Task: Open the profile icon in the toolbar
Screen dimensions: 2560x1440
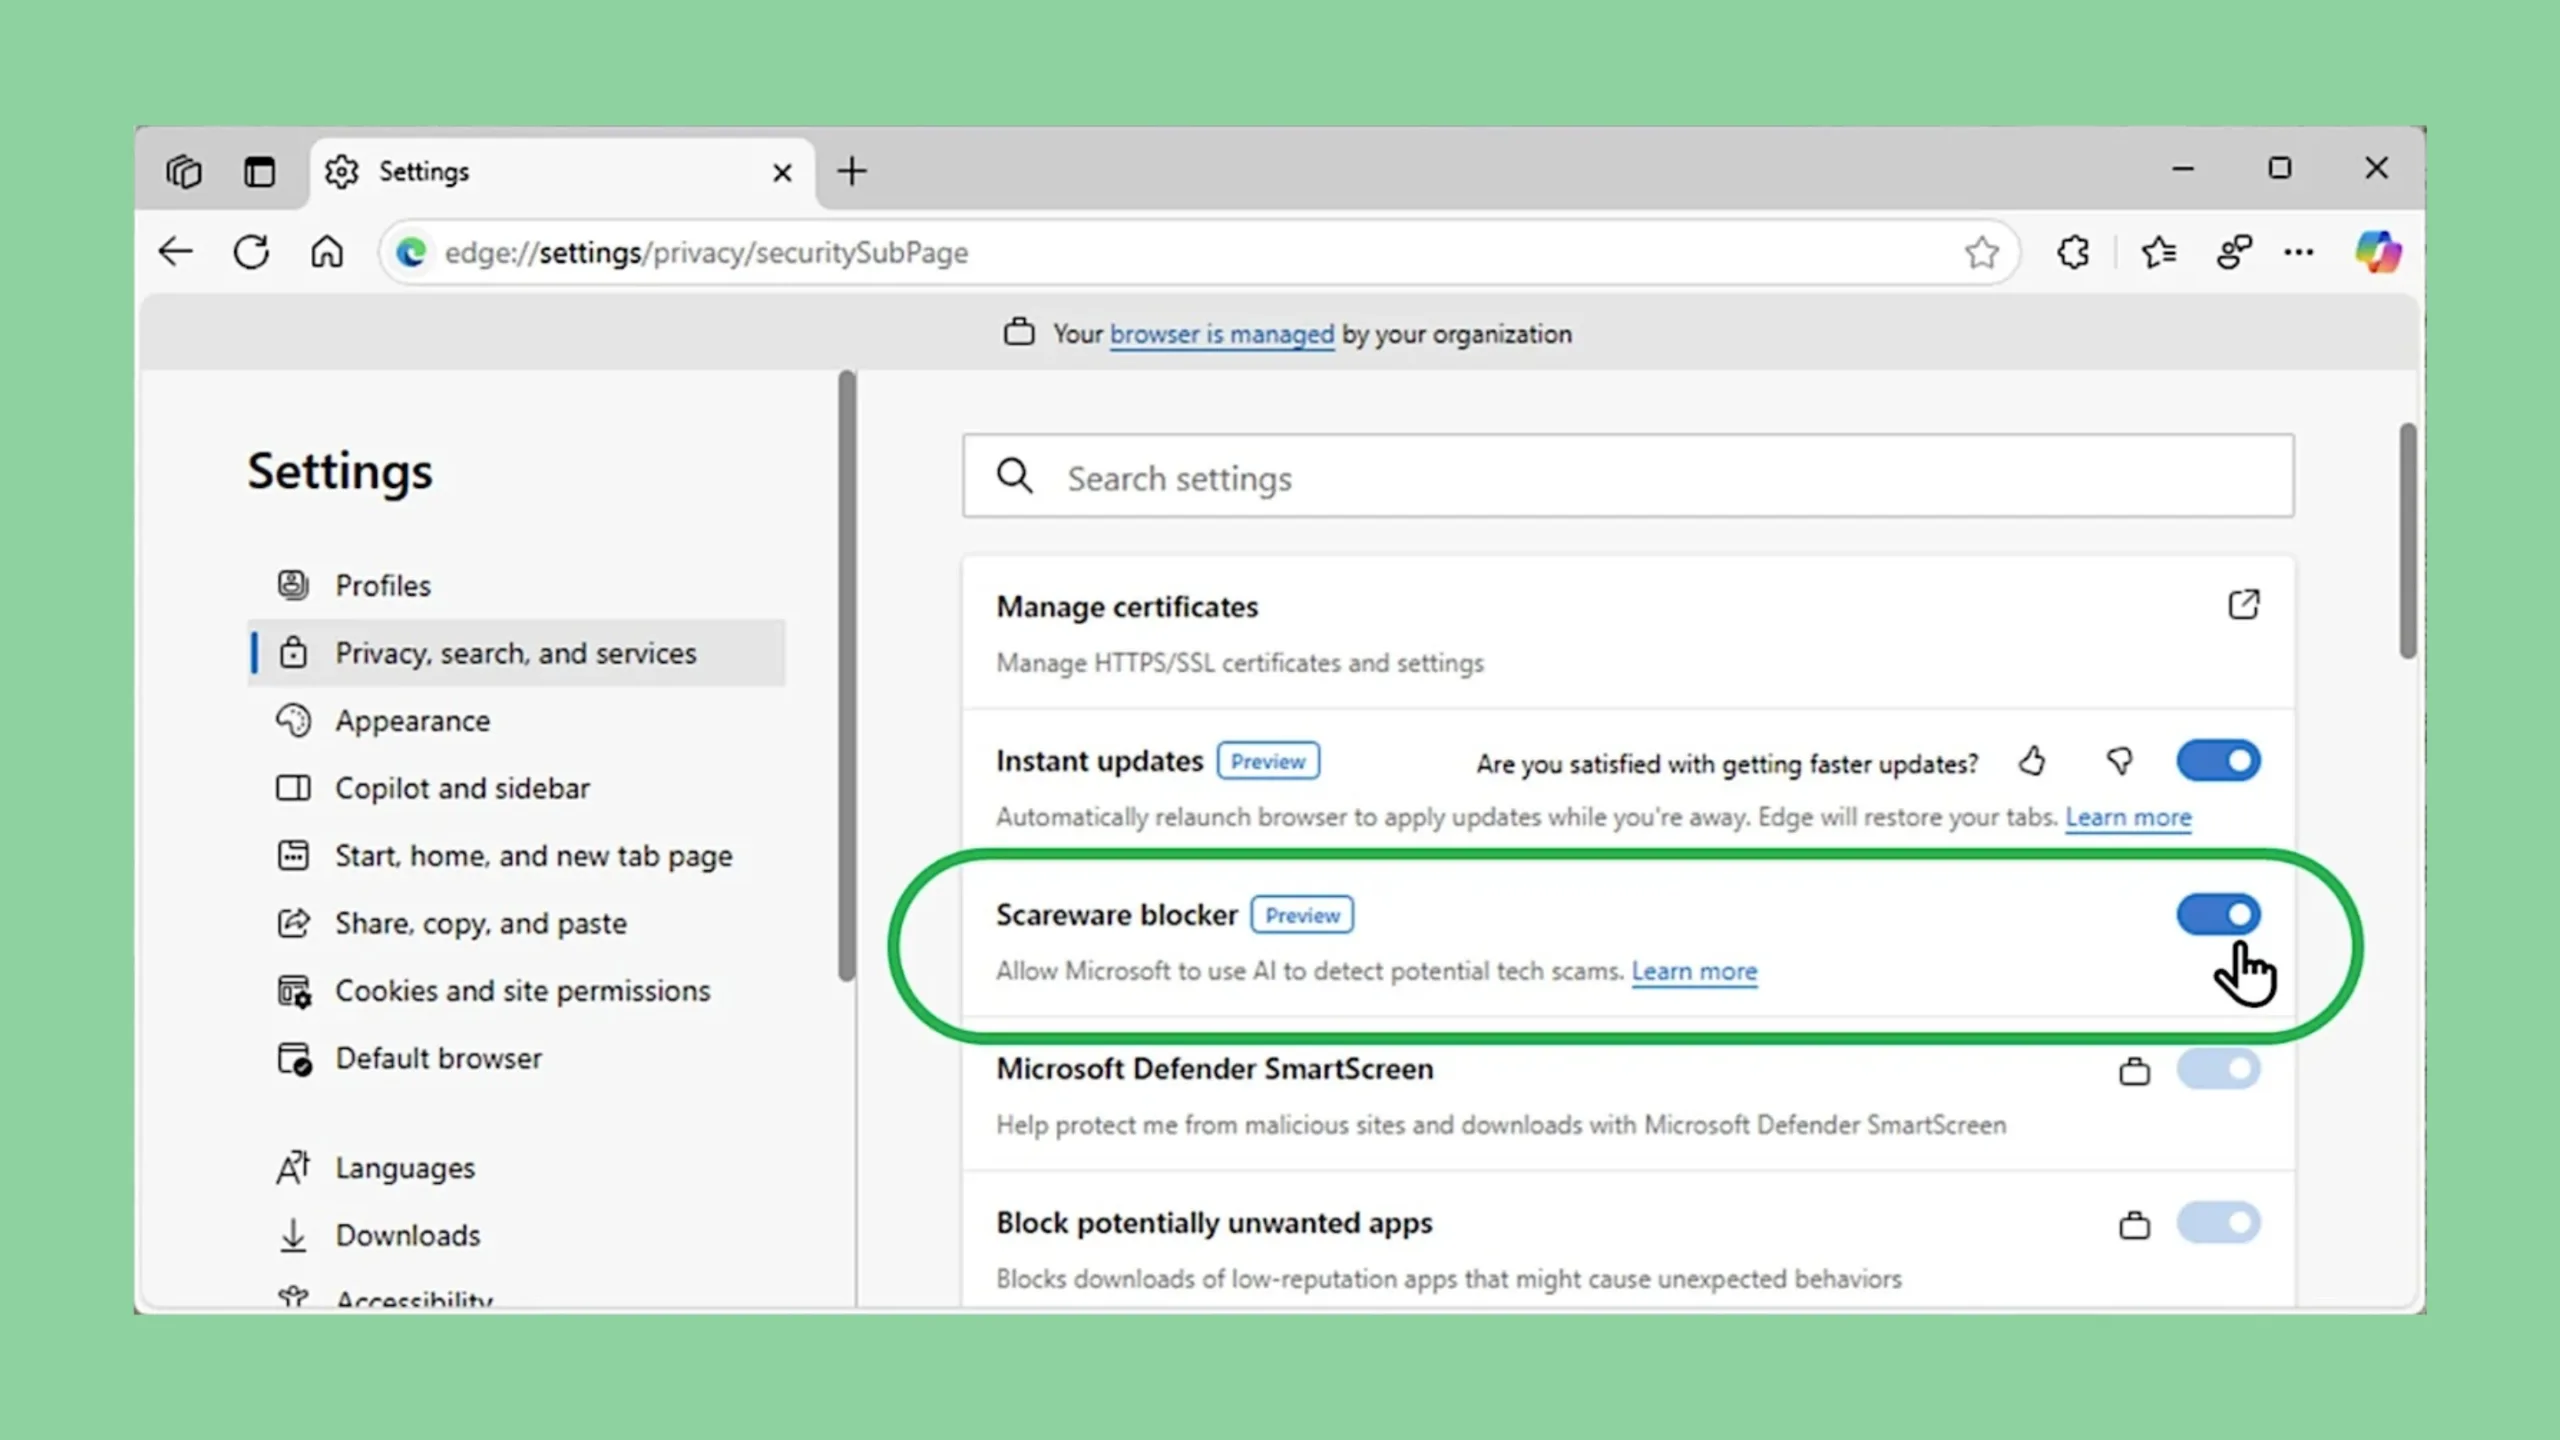Action: click(x=2234, y=252)
